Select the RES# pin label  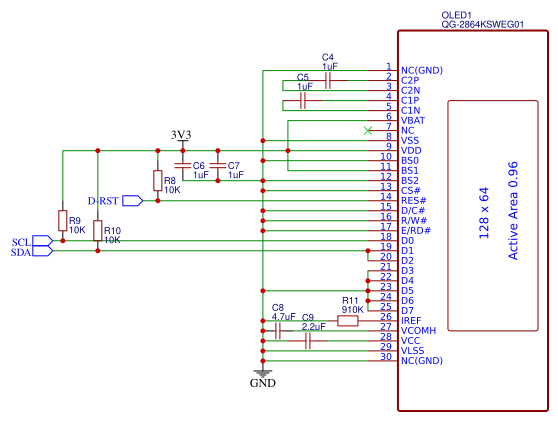[x=414, y=201]
